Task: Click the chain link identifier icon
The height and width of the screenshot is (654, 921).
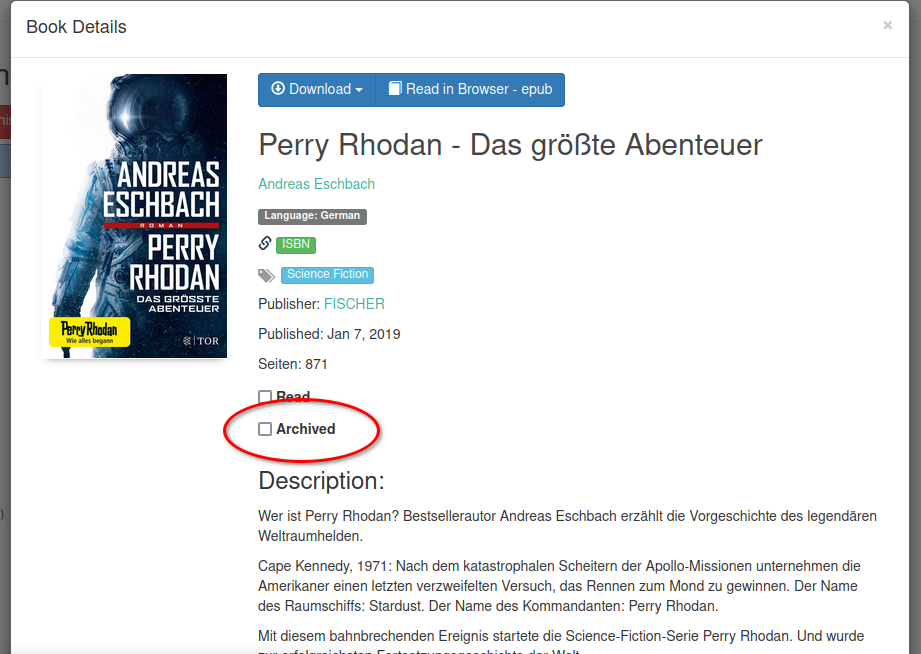Action: [265, 243]
